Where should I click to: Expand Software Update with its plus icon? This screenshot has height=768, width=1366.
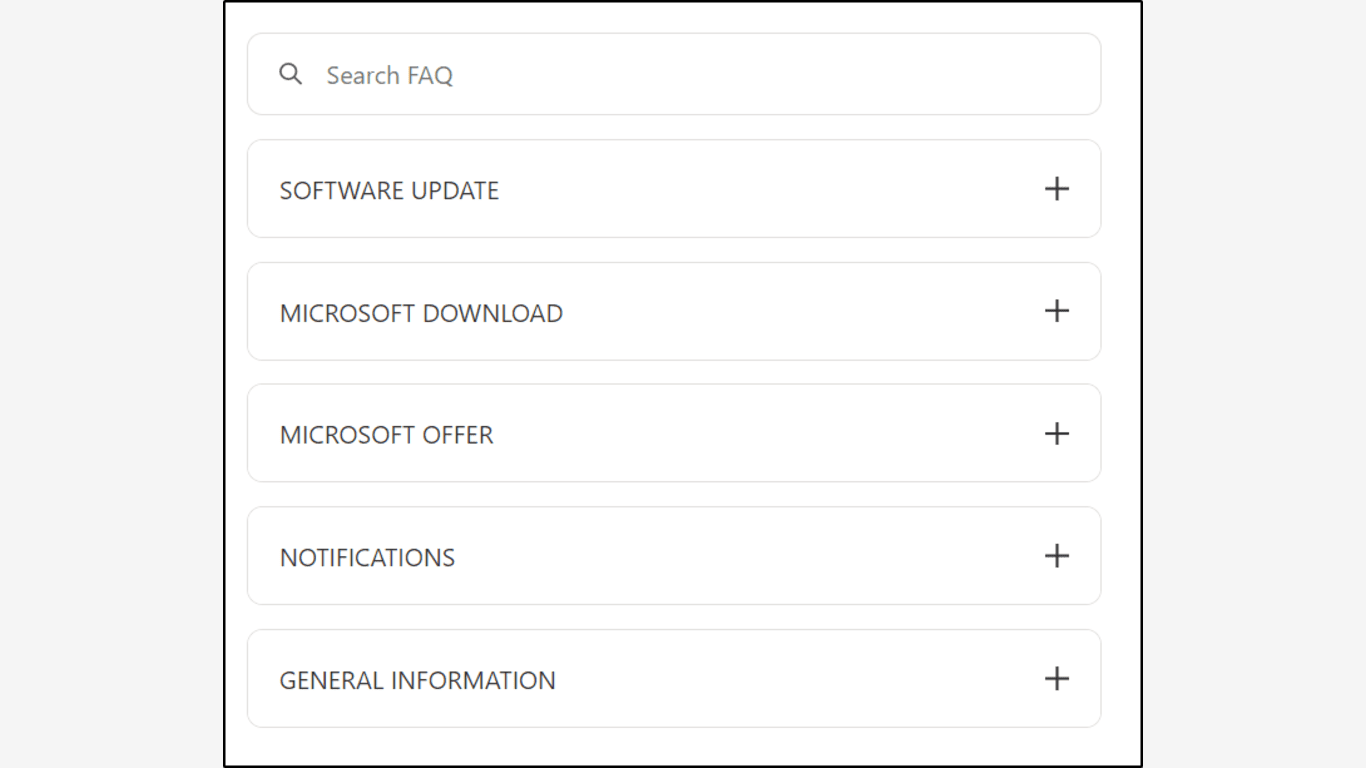pos(1056,189)
